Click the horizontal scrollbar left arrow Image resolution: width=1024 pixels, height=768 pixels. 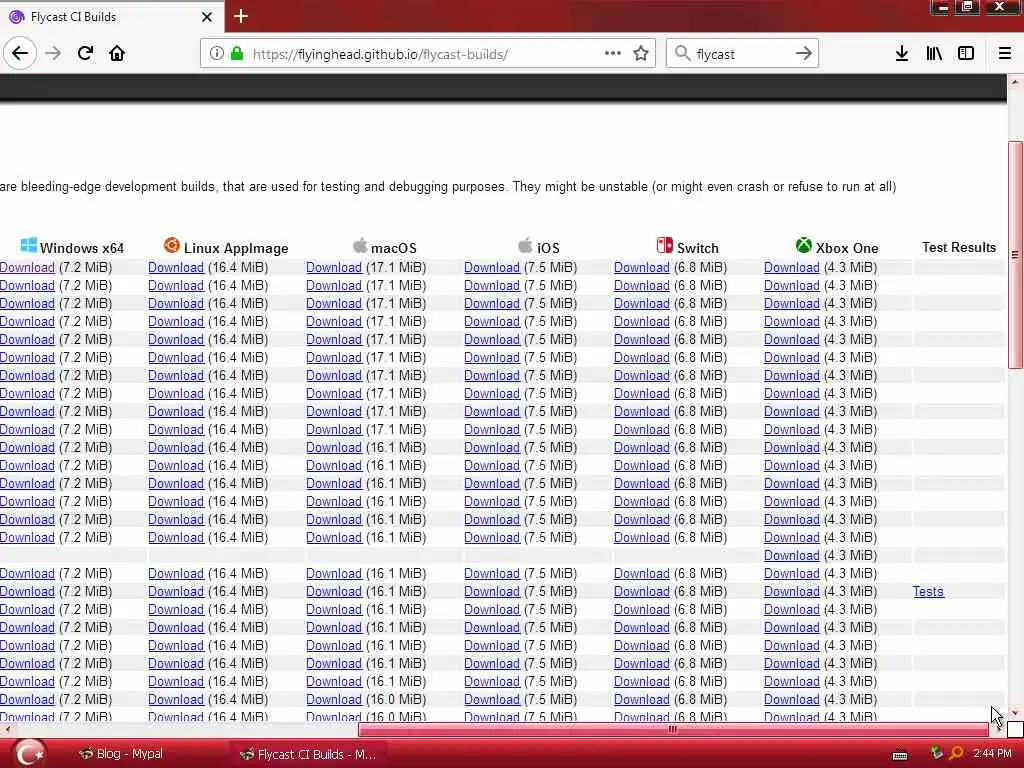pos(6,729)
